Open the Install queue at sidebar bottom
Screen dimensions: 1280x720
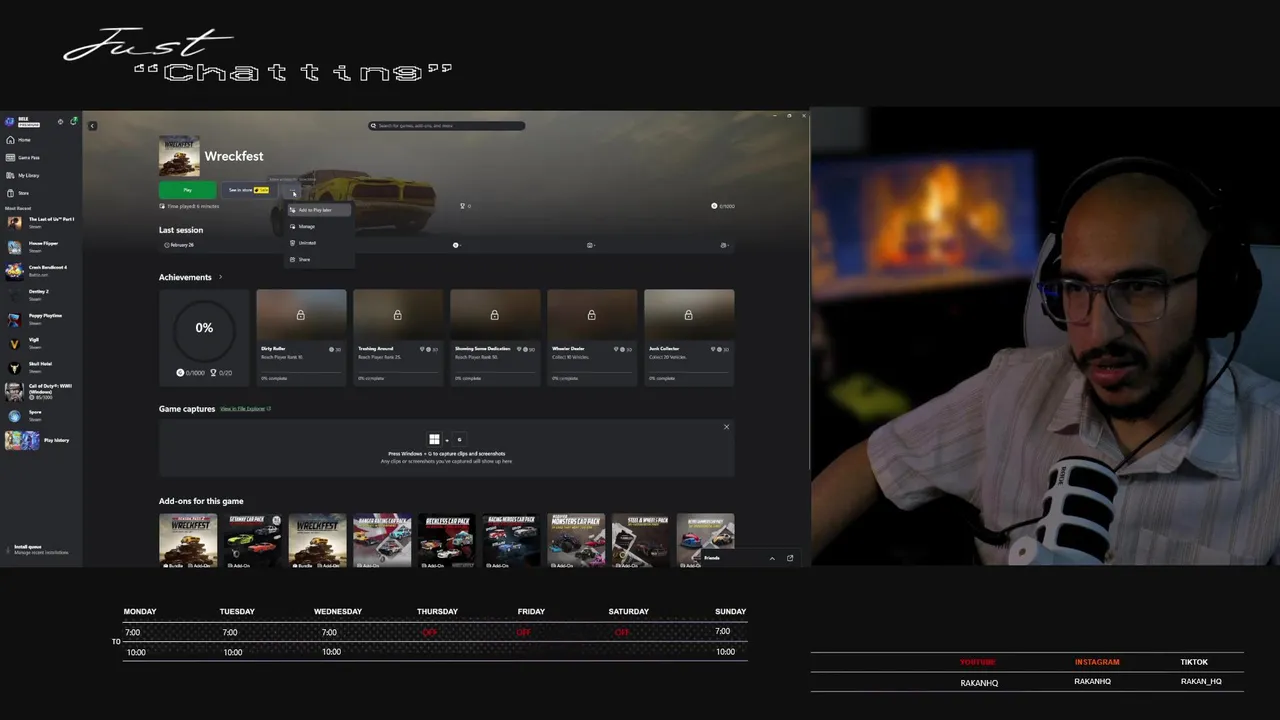click(41, 549)
